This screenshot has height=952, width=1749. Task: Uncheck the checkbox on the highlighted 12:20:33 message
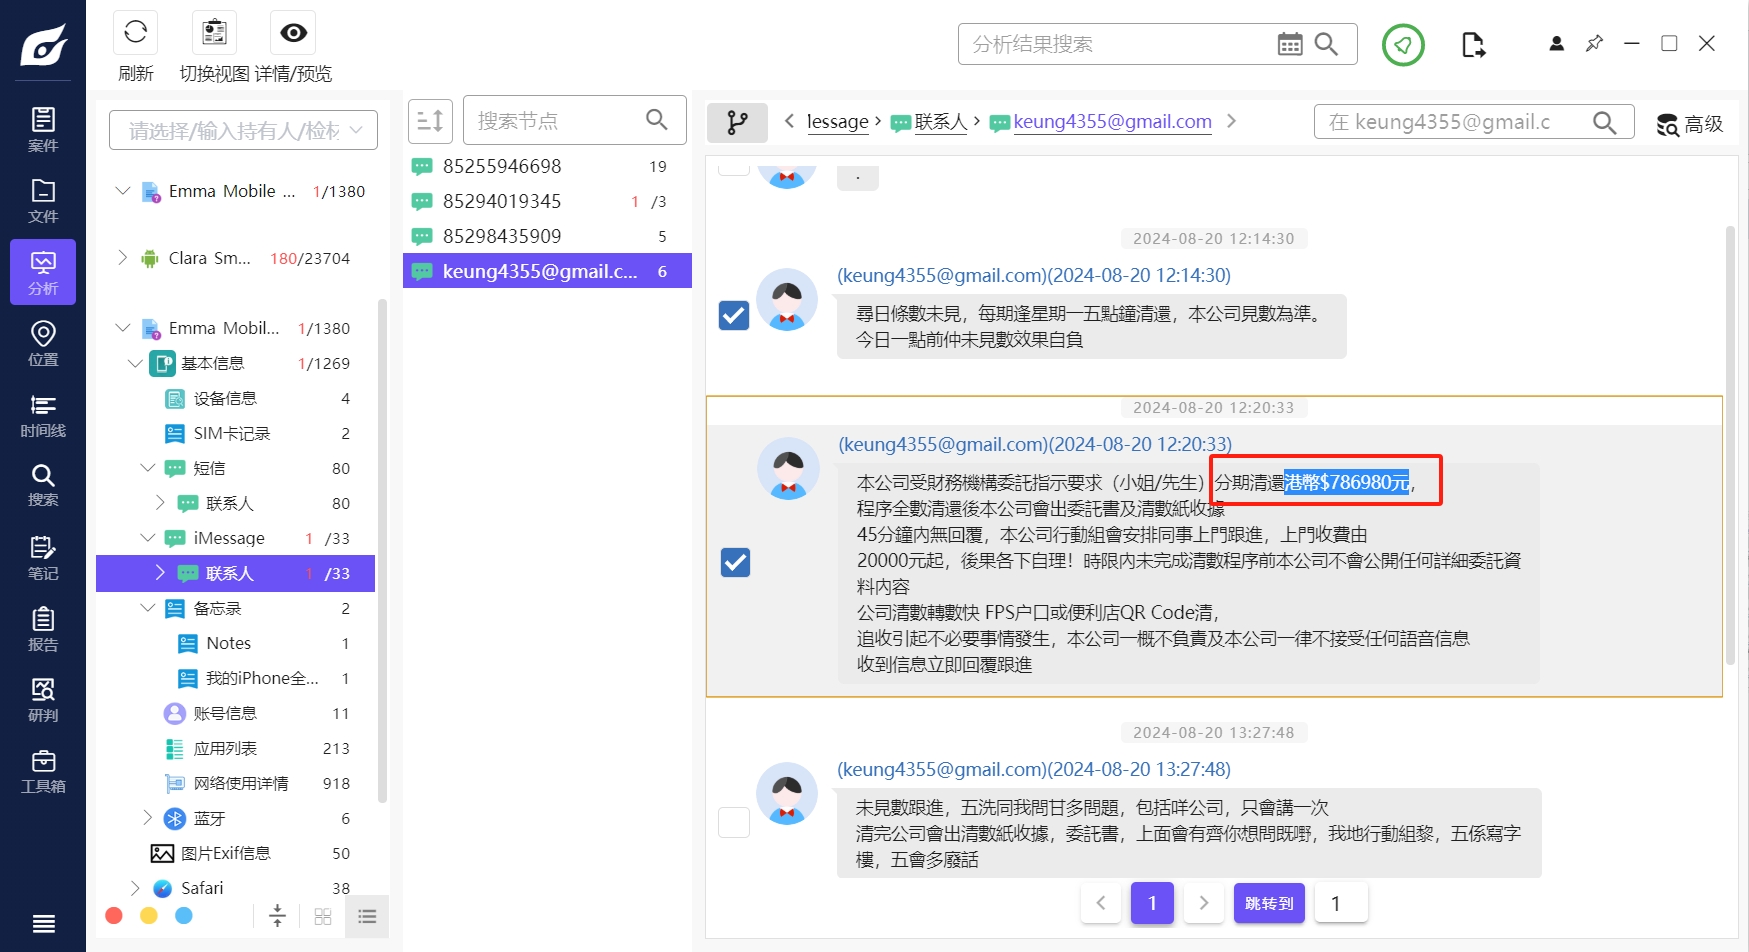click(735, 562)
